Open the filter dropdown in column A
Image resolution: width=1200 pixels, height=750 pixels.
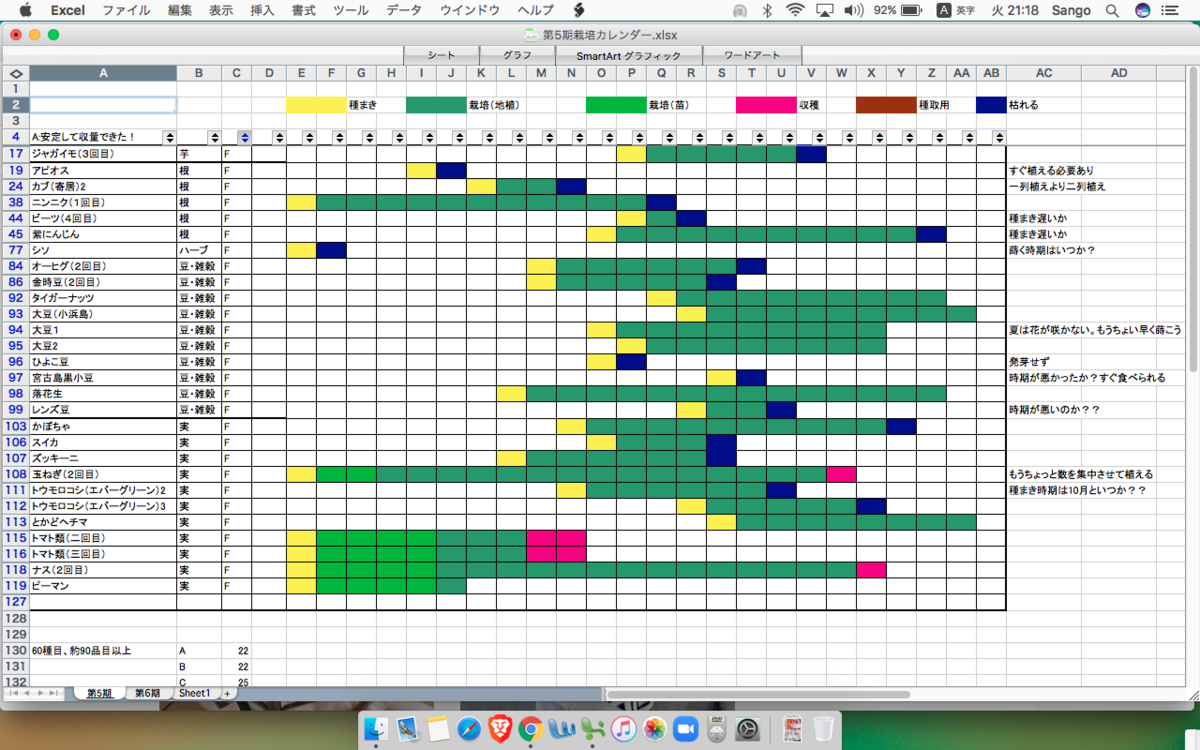(x=169, y=137)
